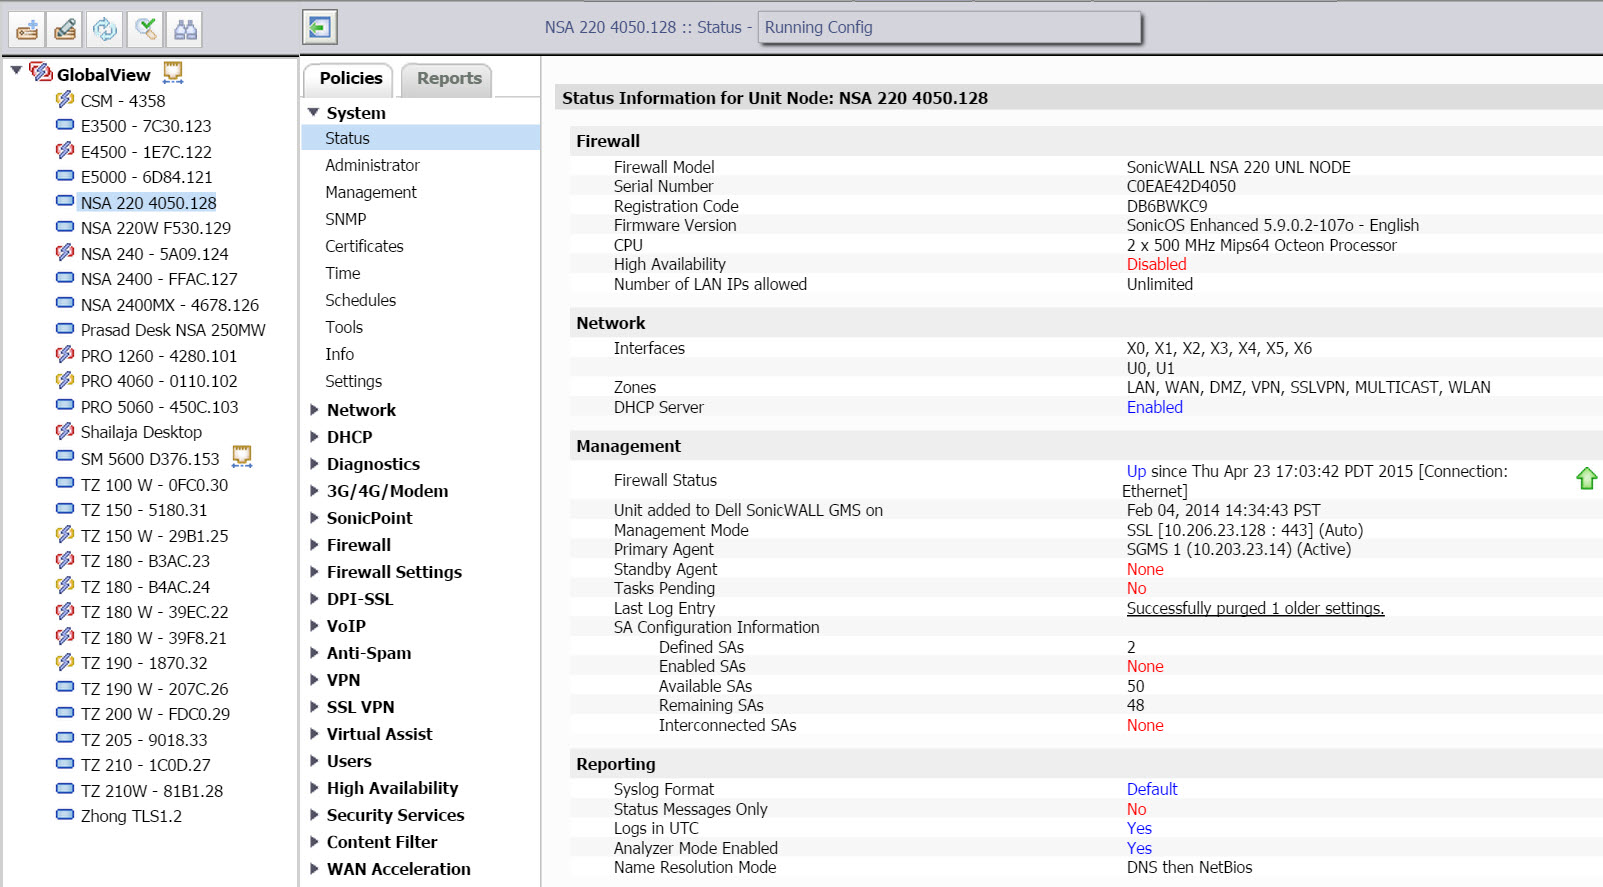This screenshot has height=887, width=1603.
Task: Click the binoculars Find icon
Action: click(185, 29)
